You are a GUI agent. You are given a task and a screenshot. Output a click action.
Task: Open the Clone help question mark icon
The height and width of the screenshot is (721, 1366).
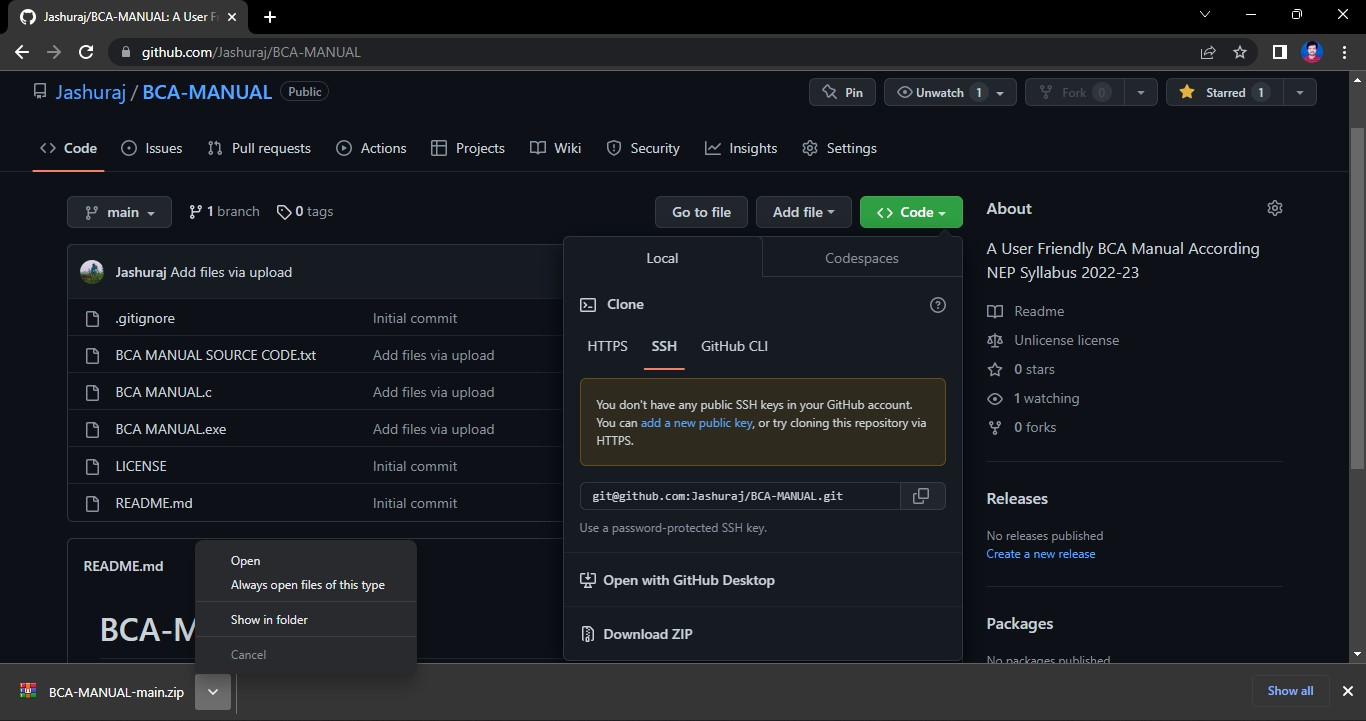[x=938, y=305]
